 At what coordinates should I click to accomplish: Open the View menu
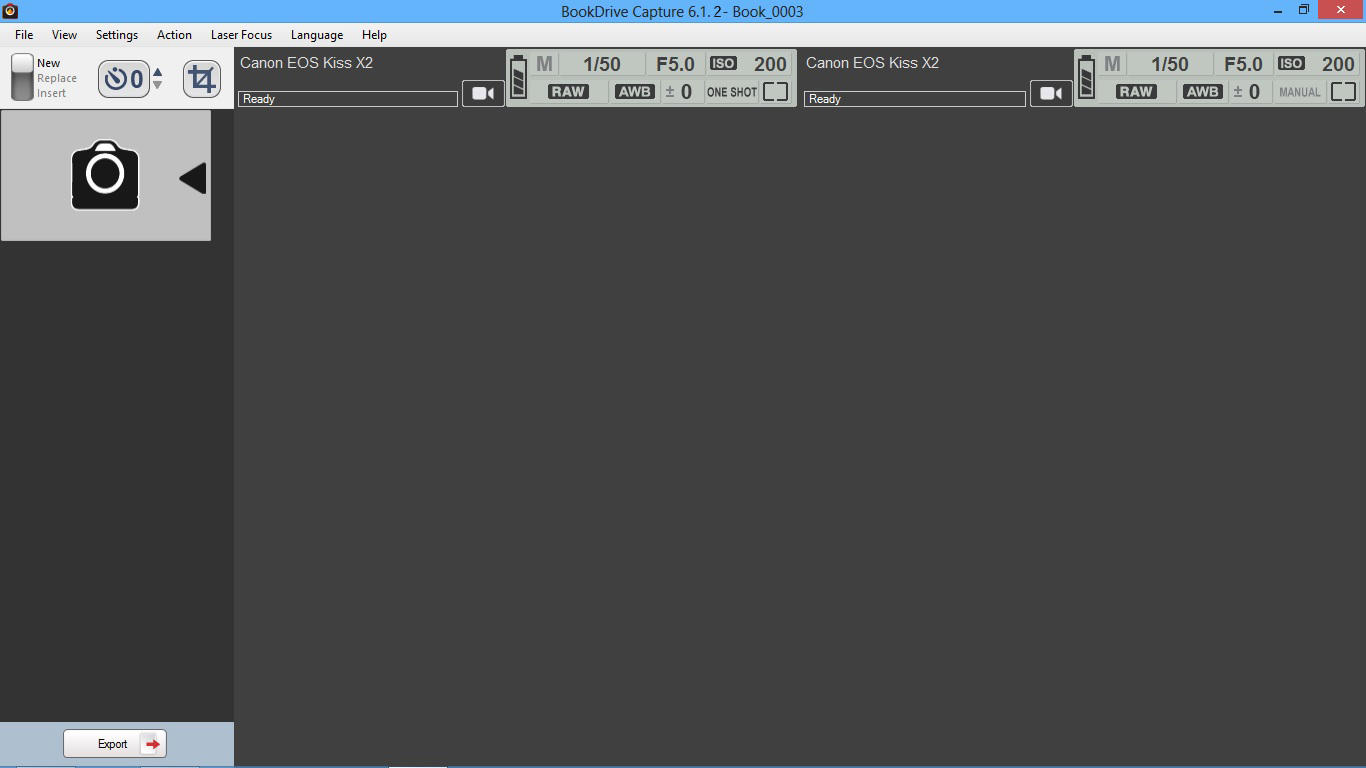pyautogui.click(x=64, y=35)
